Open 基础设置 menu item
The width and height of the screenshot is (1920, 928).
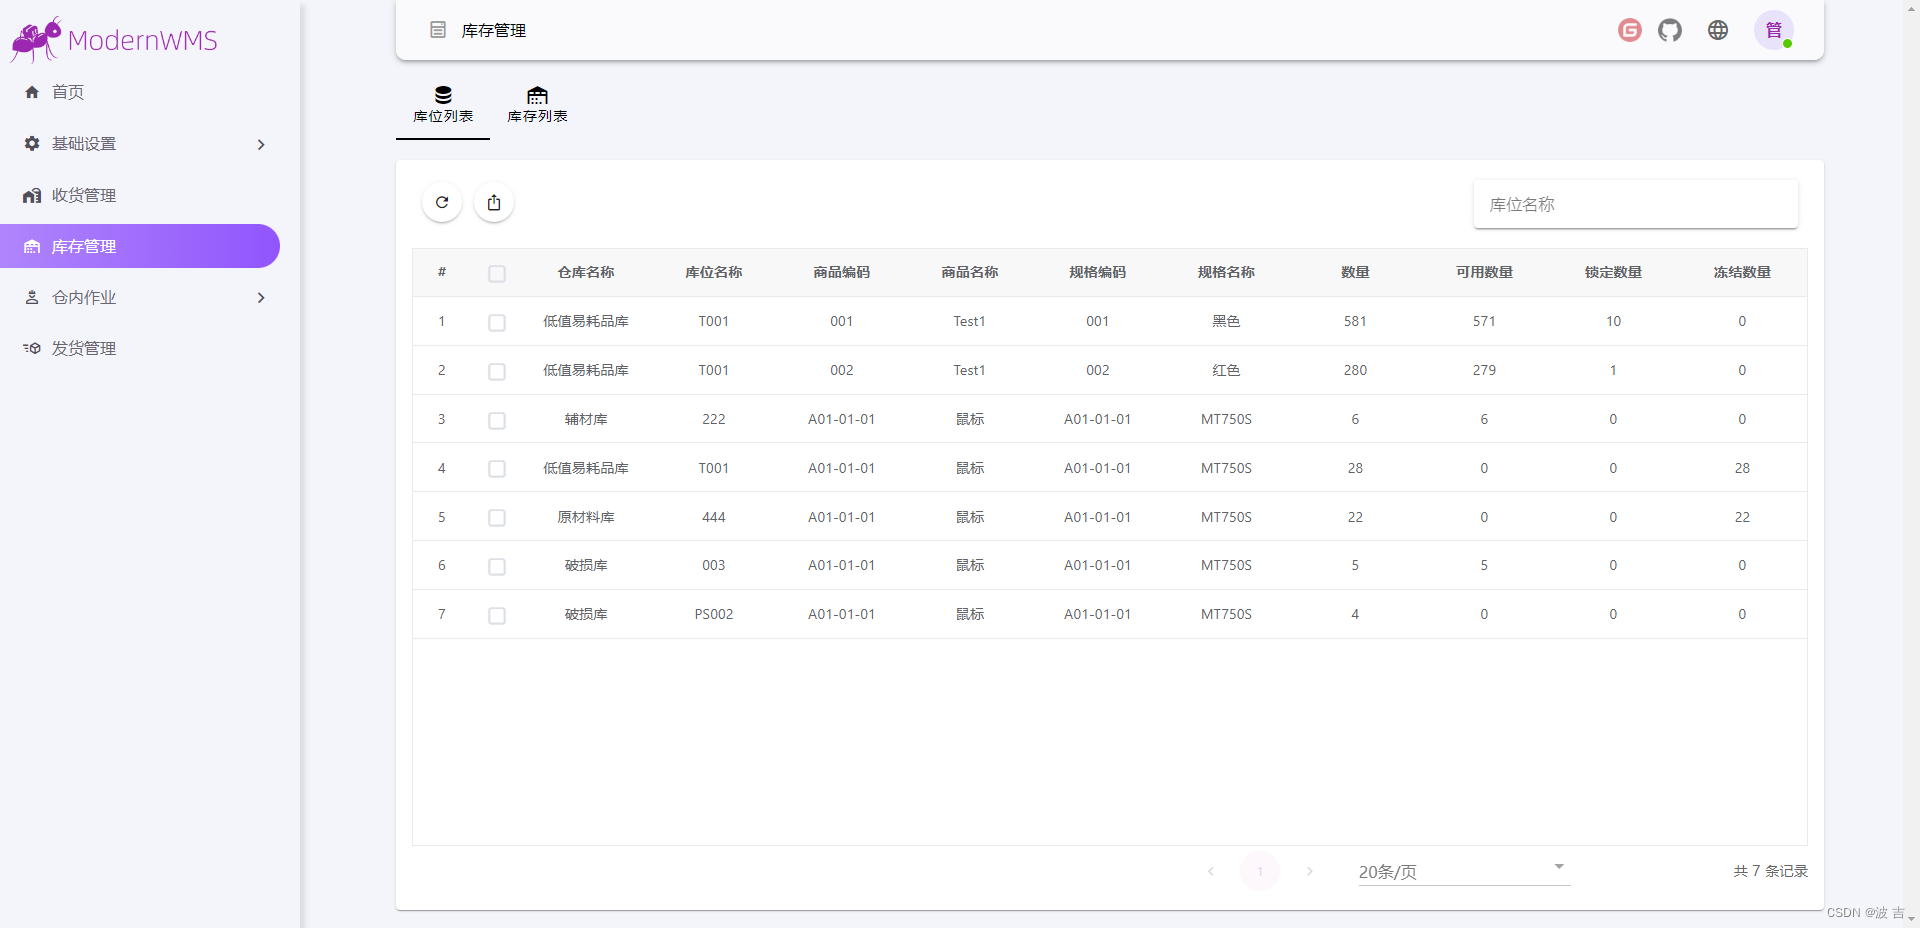pyautogui.click(x=140, y=144)
